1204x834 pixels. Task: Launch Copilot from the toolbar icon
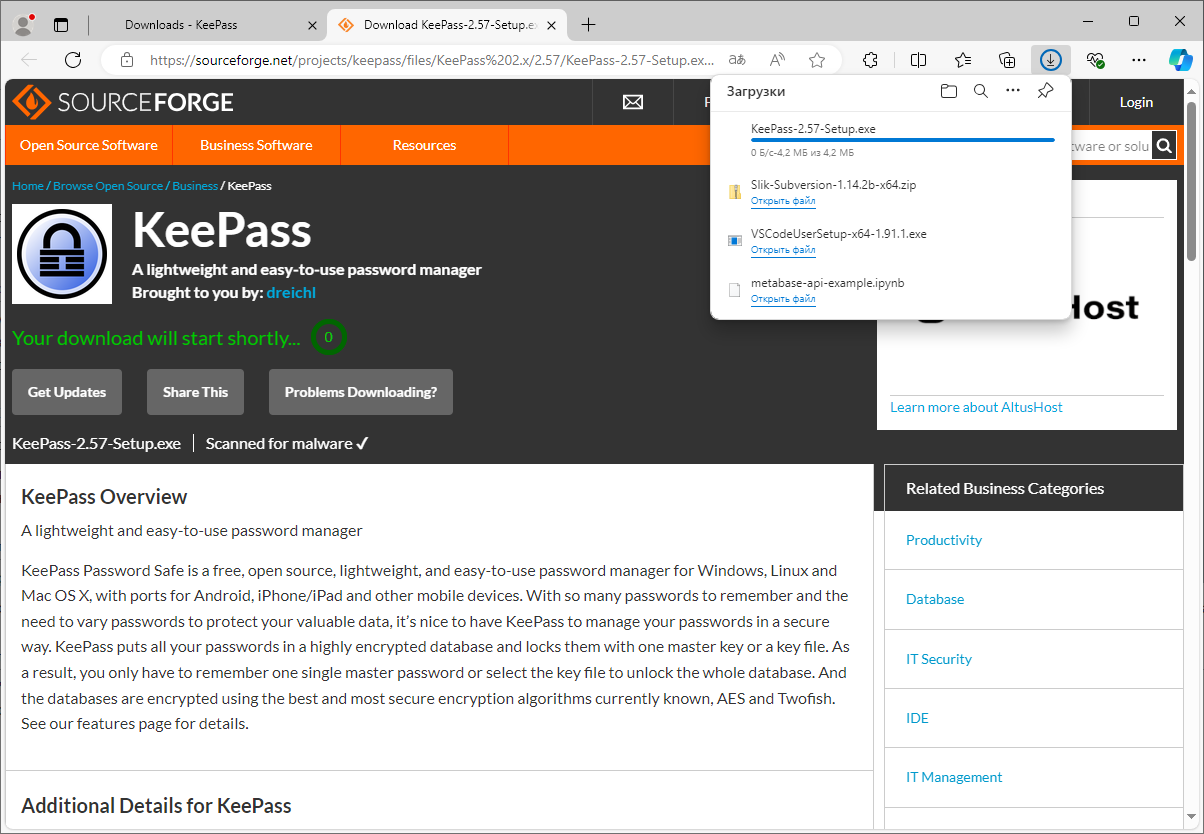click(1181, 60)
